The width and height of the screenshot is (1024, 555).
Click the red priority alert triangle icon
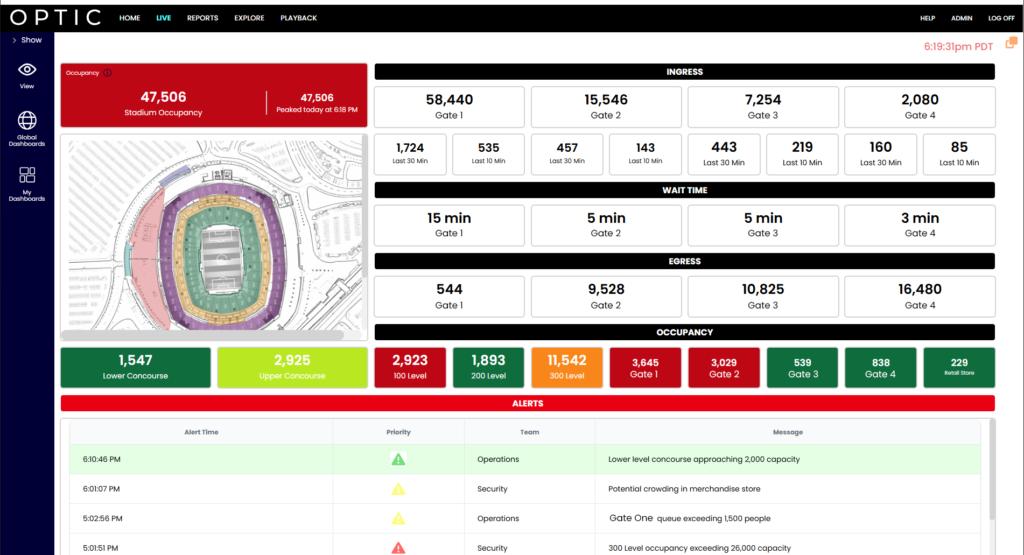coord(398,548)
